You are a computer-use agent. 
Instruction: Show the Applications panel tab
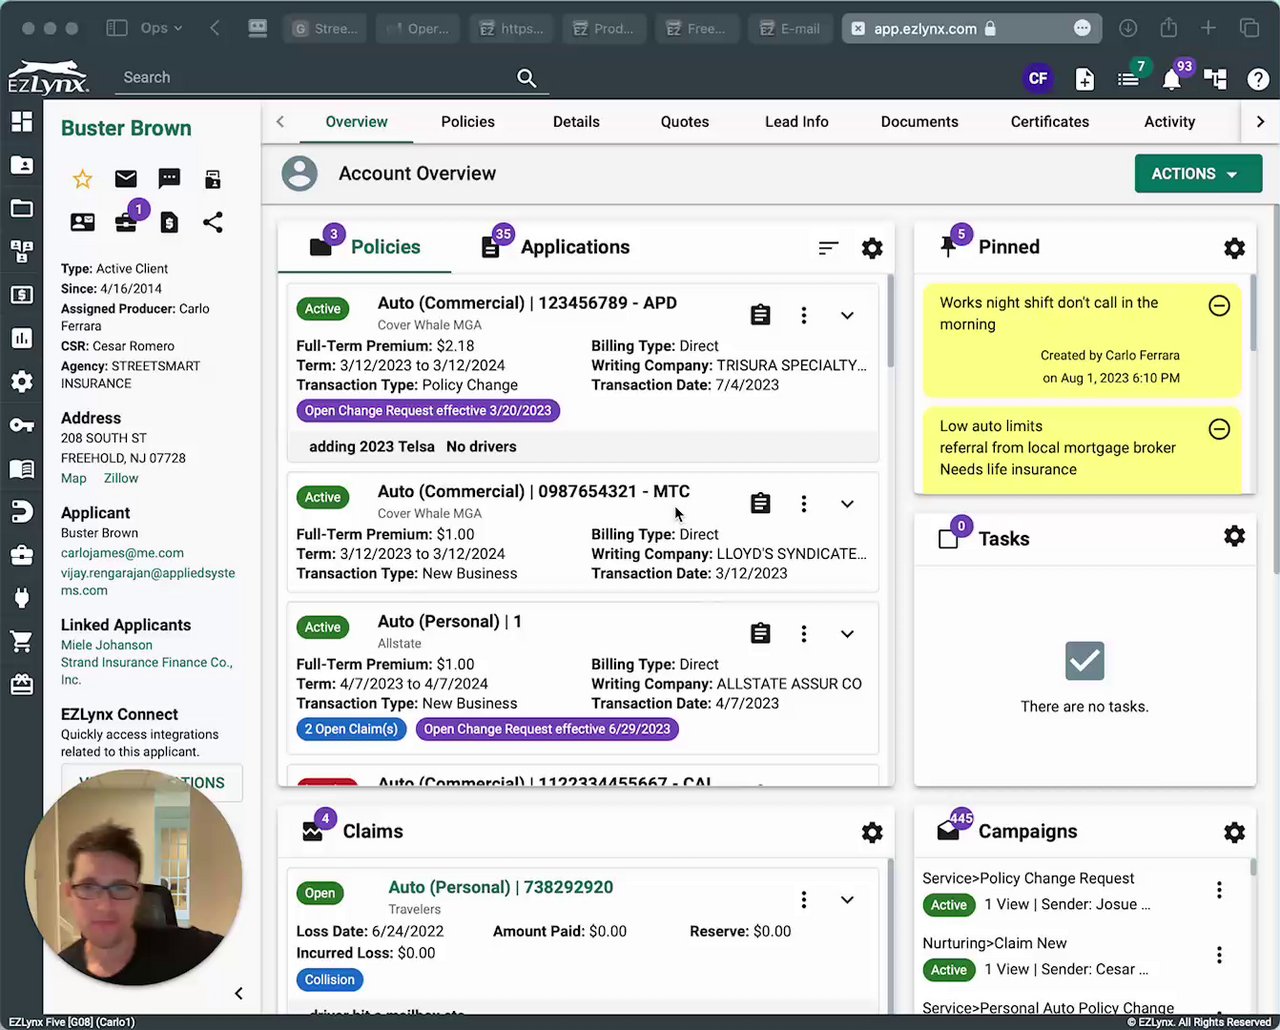(556, 247)
